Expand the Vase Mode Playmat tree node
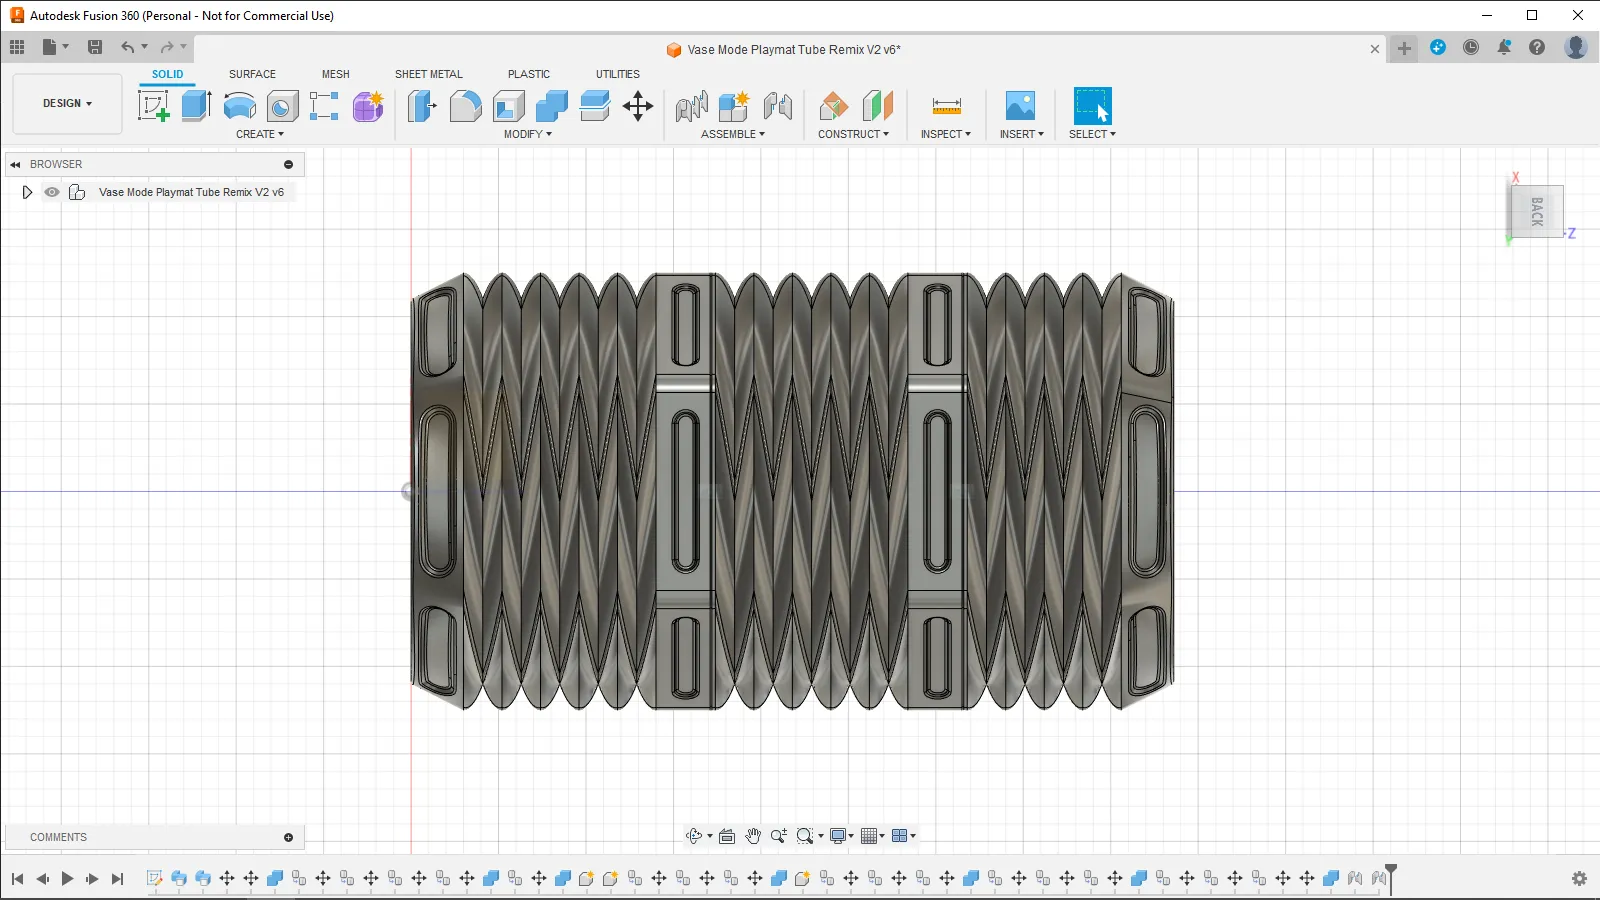Viewport: 1600px width, 900px height. click(x=27, y=192)
